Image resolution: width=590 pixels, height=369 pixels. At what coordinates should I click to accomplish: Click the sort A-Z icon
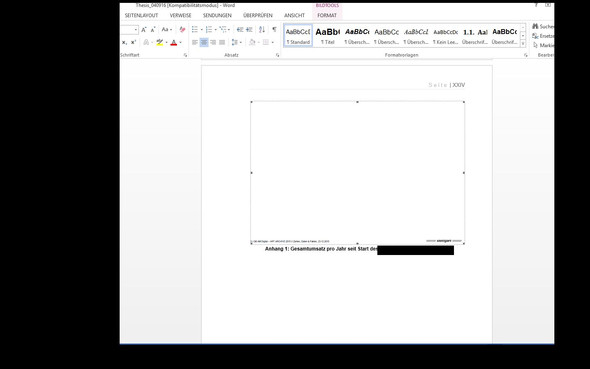262,29
